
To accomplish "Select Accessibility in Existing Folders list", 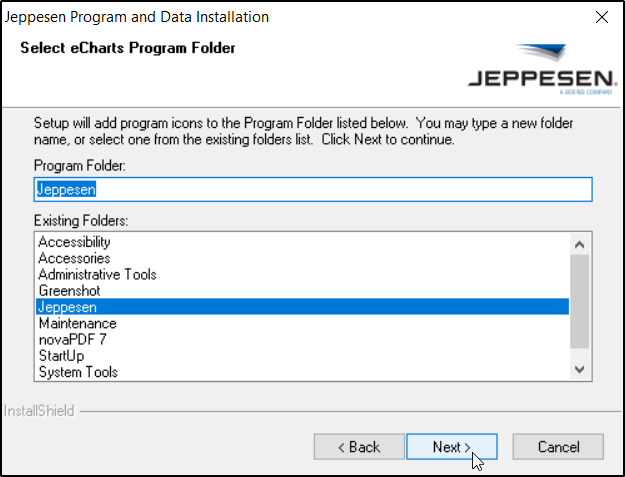I will click(x=74, y=242).
